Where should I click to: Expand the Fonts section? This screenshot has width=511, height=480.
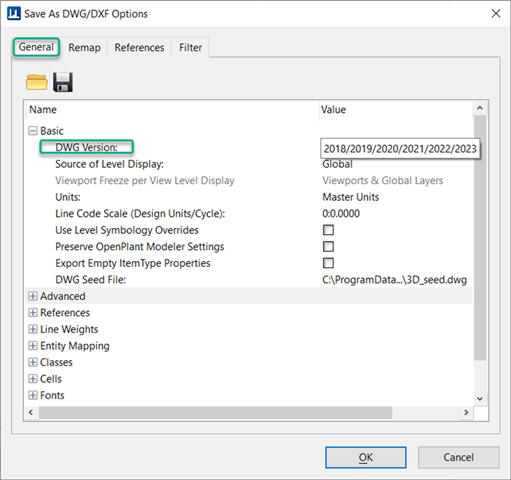[33, 395]
